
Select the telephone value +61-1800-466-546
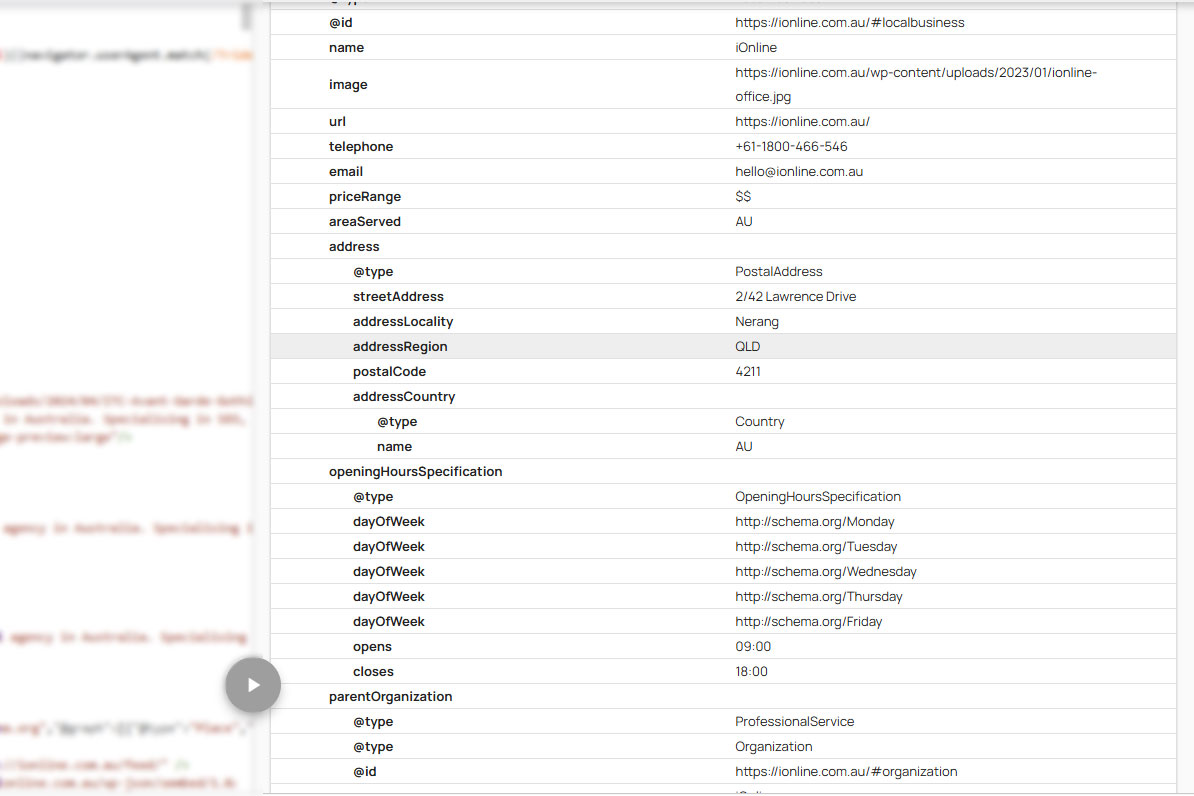tap(791, 146)
